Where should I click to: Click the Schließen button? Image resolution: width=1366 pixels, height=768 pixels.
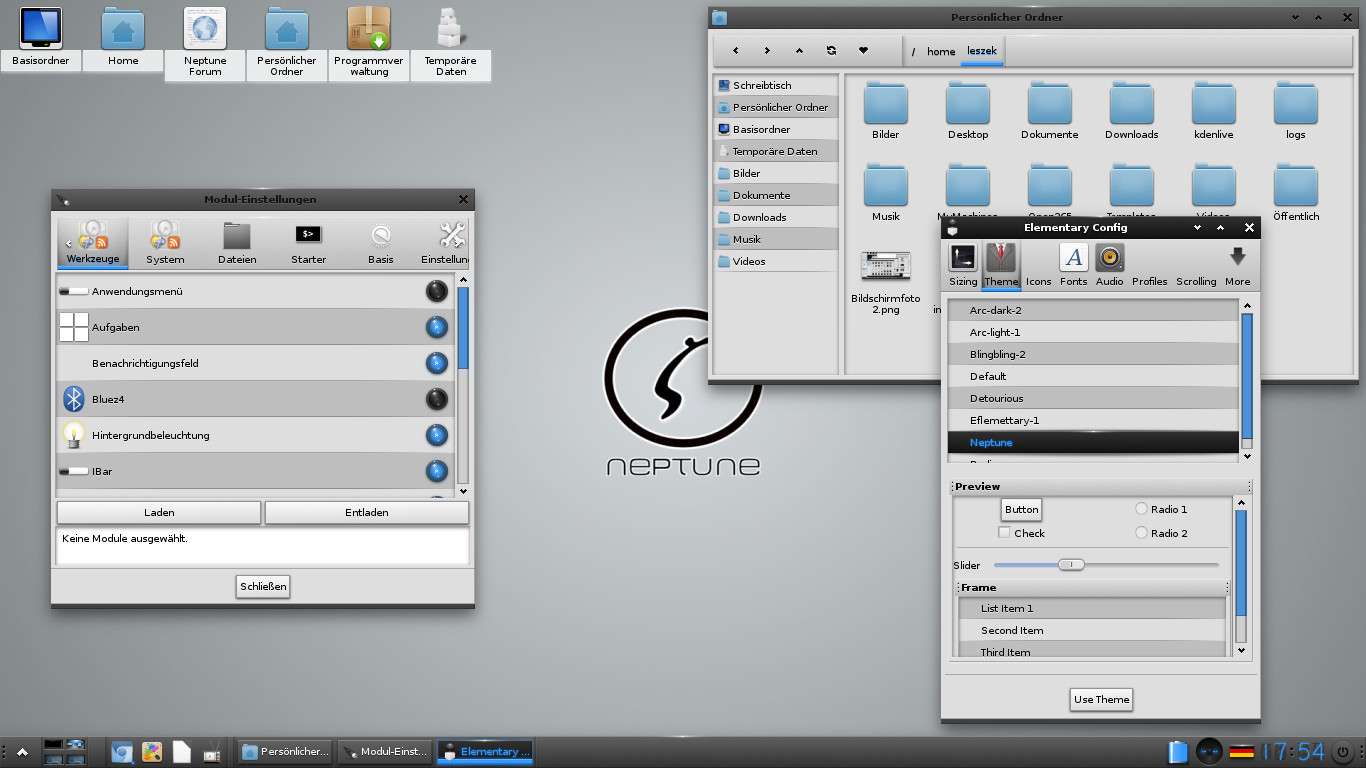click(x=263, y=586)
